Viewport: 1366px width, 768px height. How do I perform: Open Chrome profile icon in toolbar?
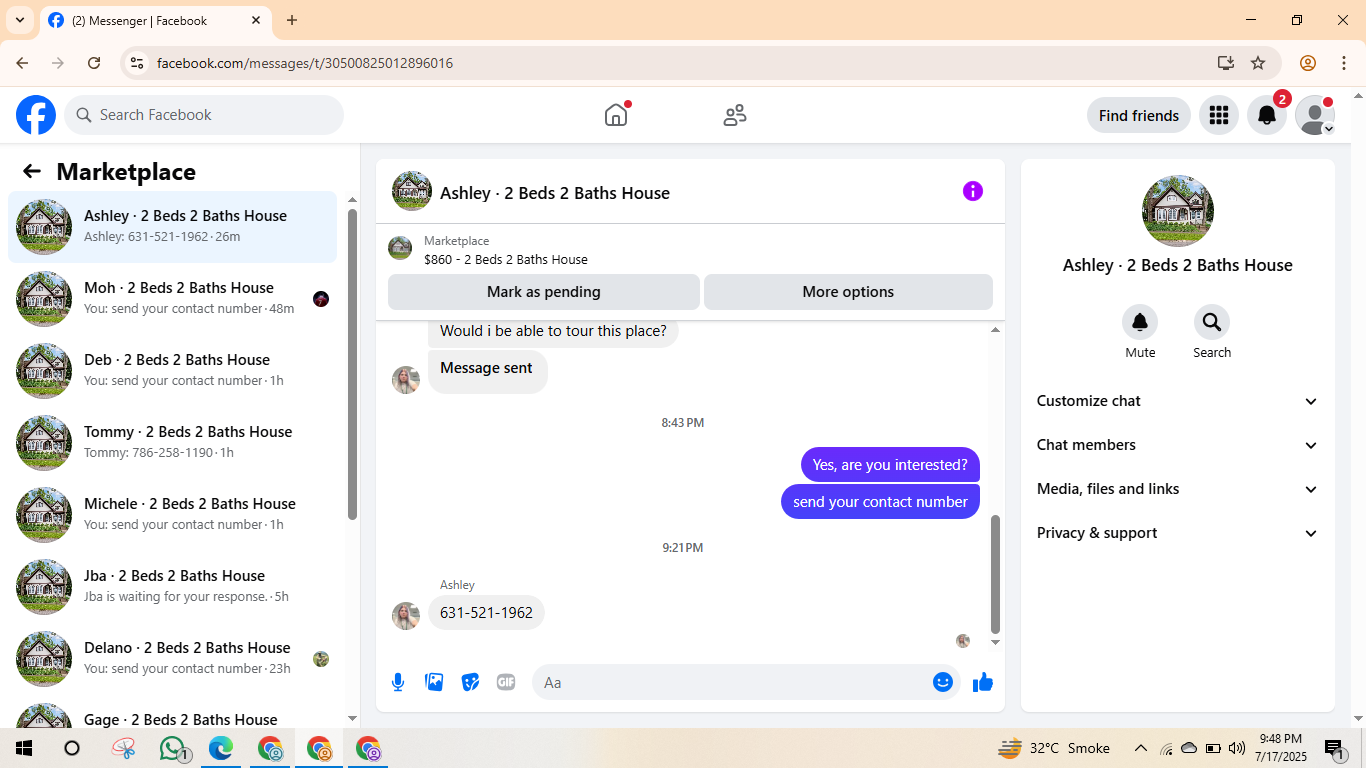[x=1308, y=63]
